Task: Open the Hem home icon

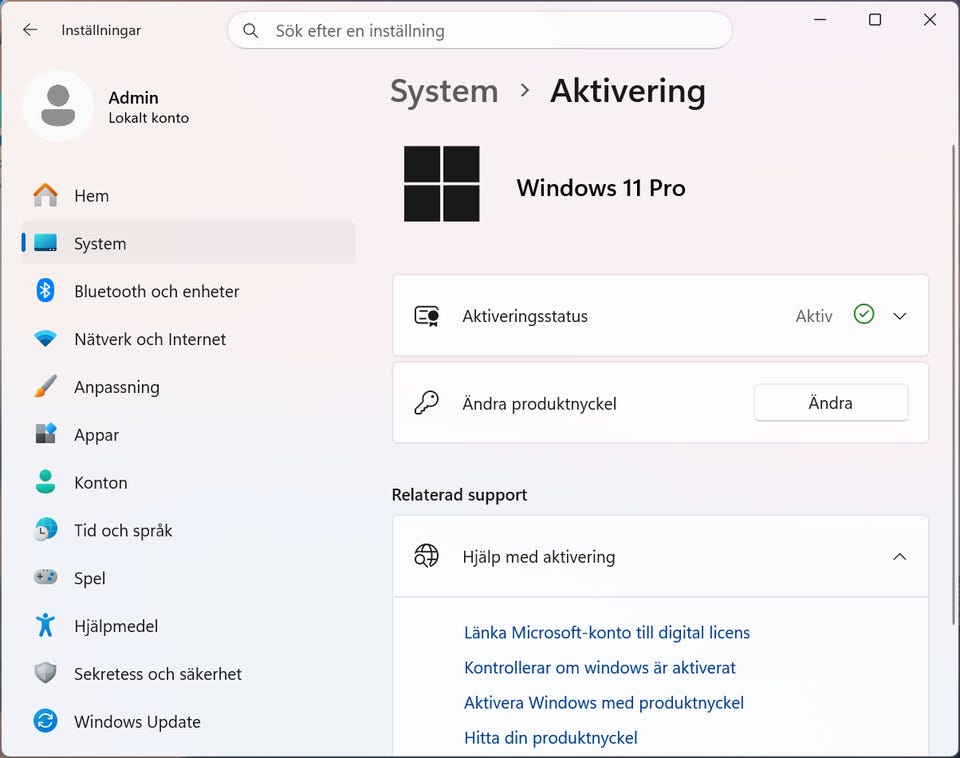Action: pyautogui.click(x=45, y=195)
